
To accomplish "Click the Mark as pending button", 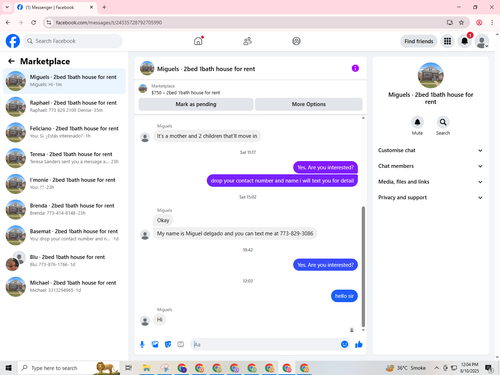I will pyautogui.click(x=196, y=104).
